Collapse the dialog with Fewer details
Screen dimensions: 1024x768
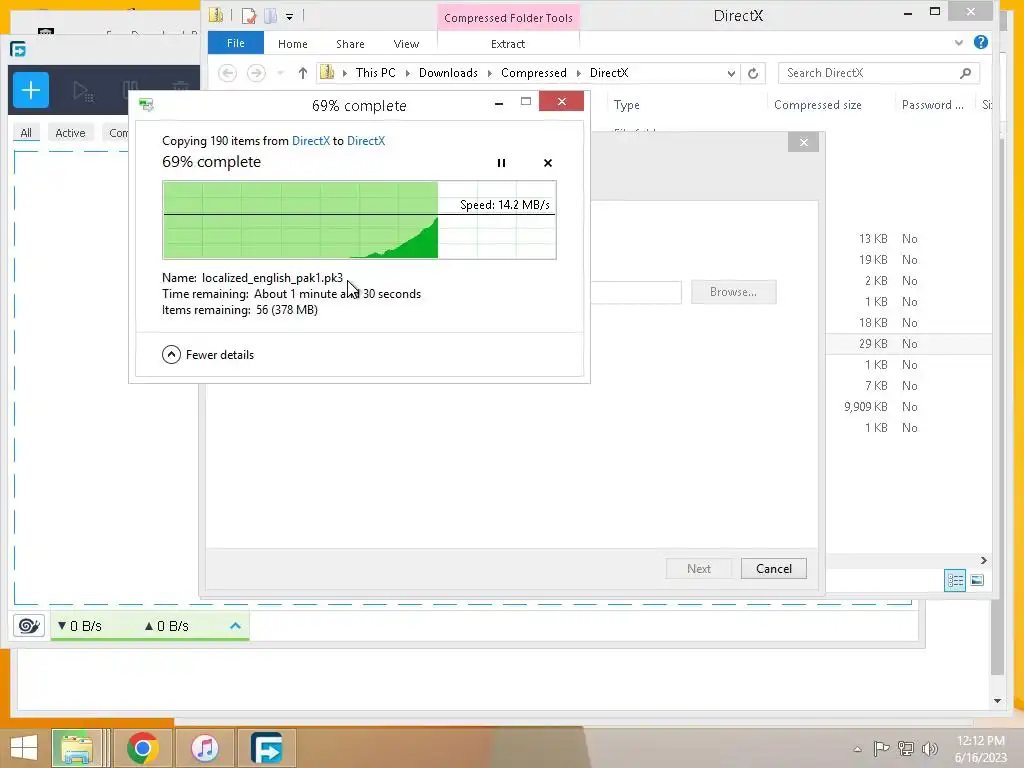click(208, 355)
